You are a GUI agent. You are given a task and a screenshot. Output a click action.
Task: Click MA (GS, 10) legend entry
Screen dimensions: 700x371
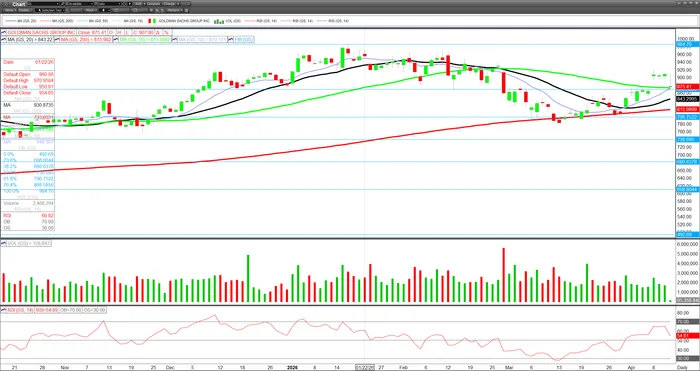pos(128,21)
